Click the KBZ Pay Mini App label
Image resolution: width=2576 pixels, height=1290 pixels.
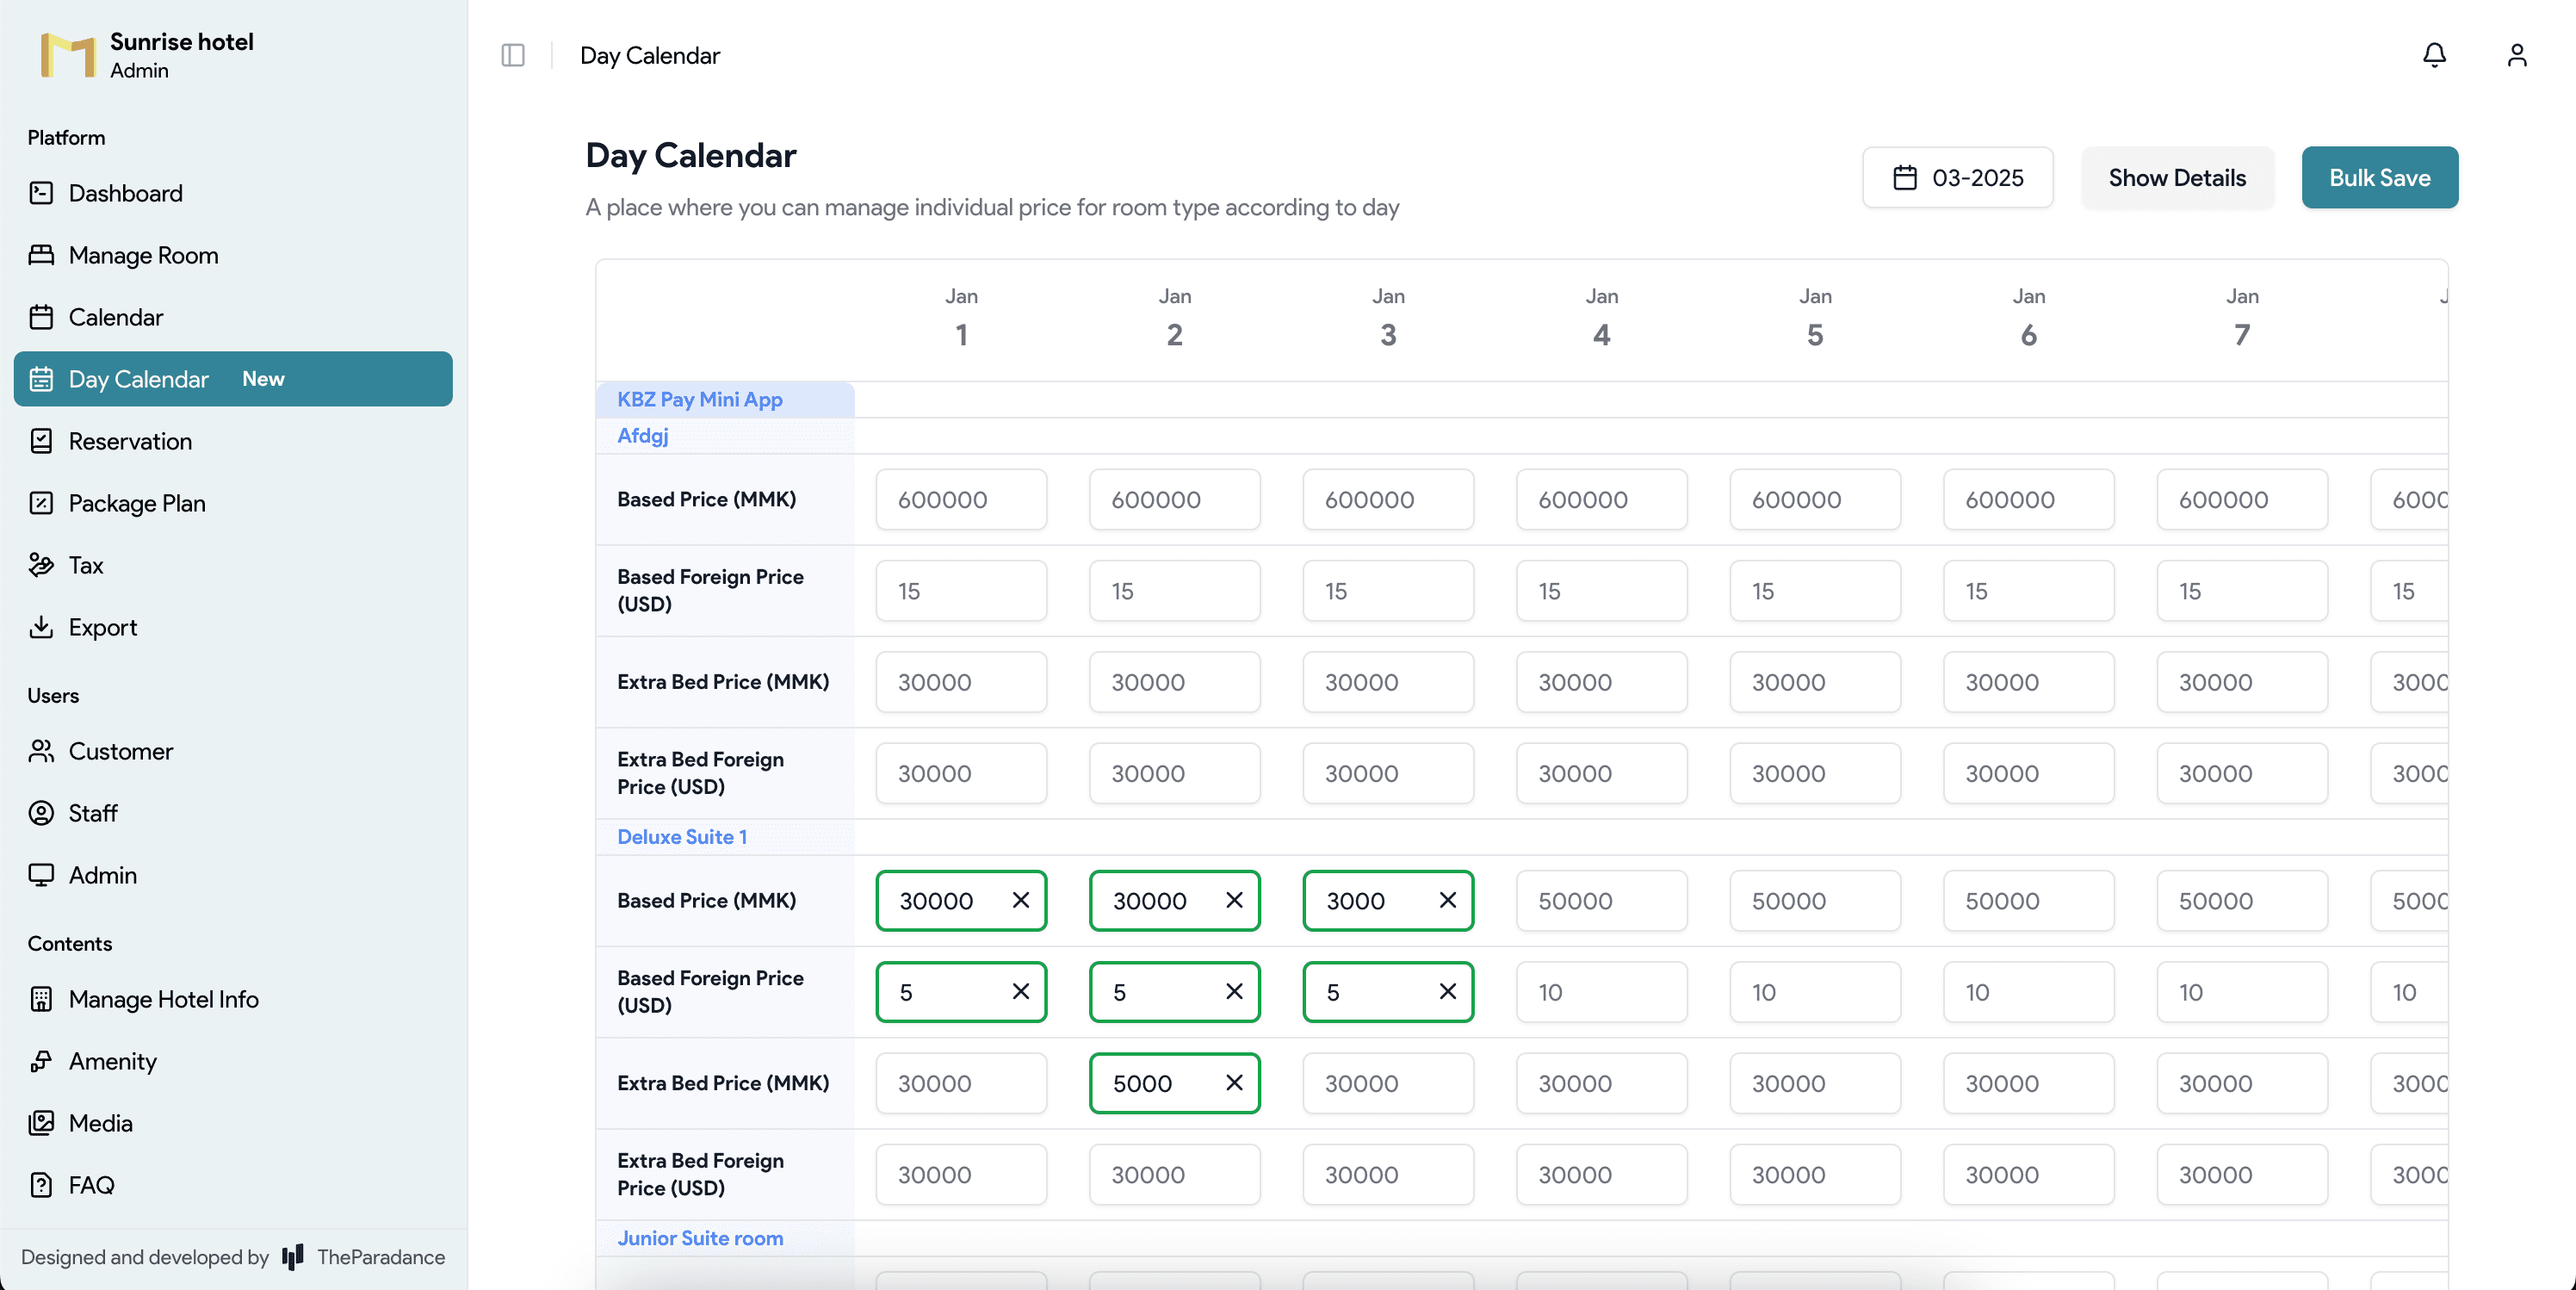[x=700, y=399]
